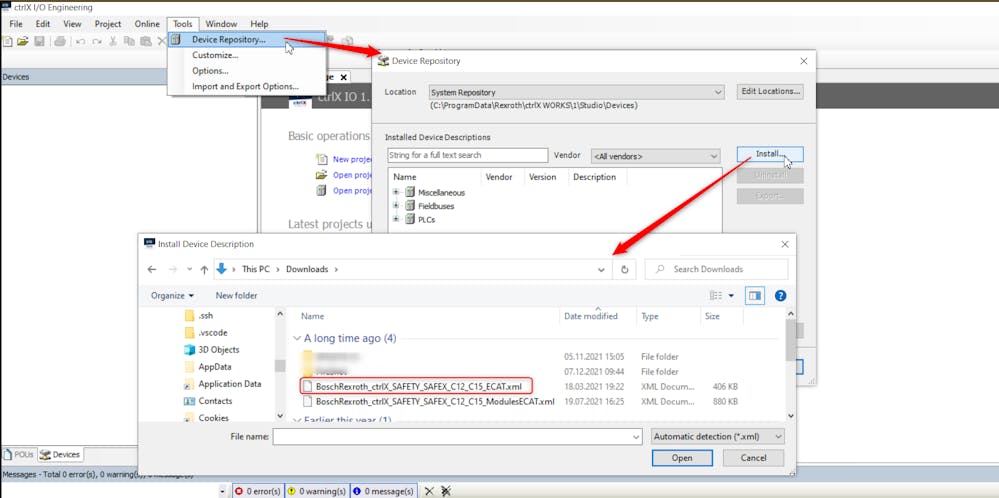
Task: Select Application Data in navigation pane
Action: (223, 384)
